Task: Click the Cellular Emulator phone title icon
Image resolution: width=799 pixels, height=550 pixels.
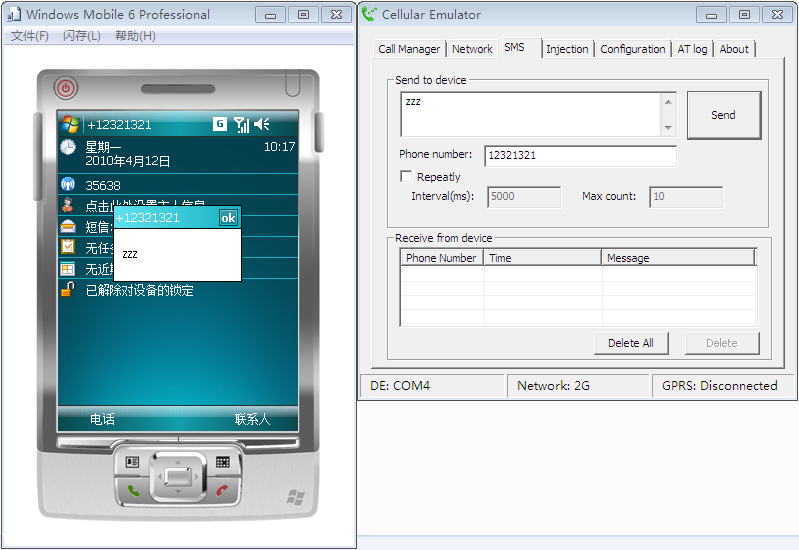Action: pos(369,14)
